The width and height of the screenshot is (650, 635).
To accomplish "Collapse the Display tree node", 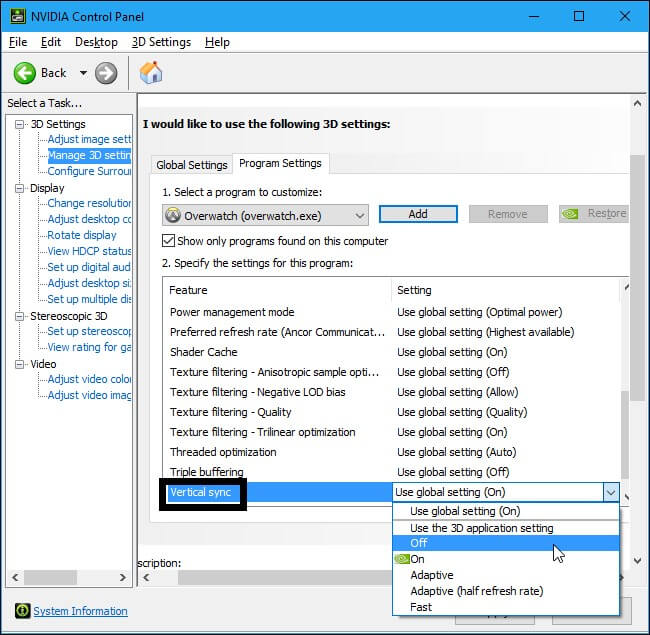I will [x=19, y=189].
